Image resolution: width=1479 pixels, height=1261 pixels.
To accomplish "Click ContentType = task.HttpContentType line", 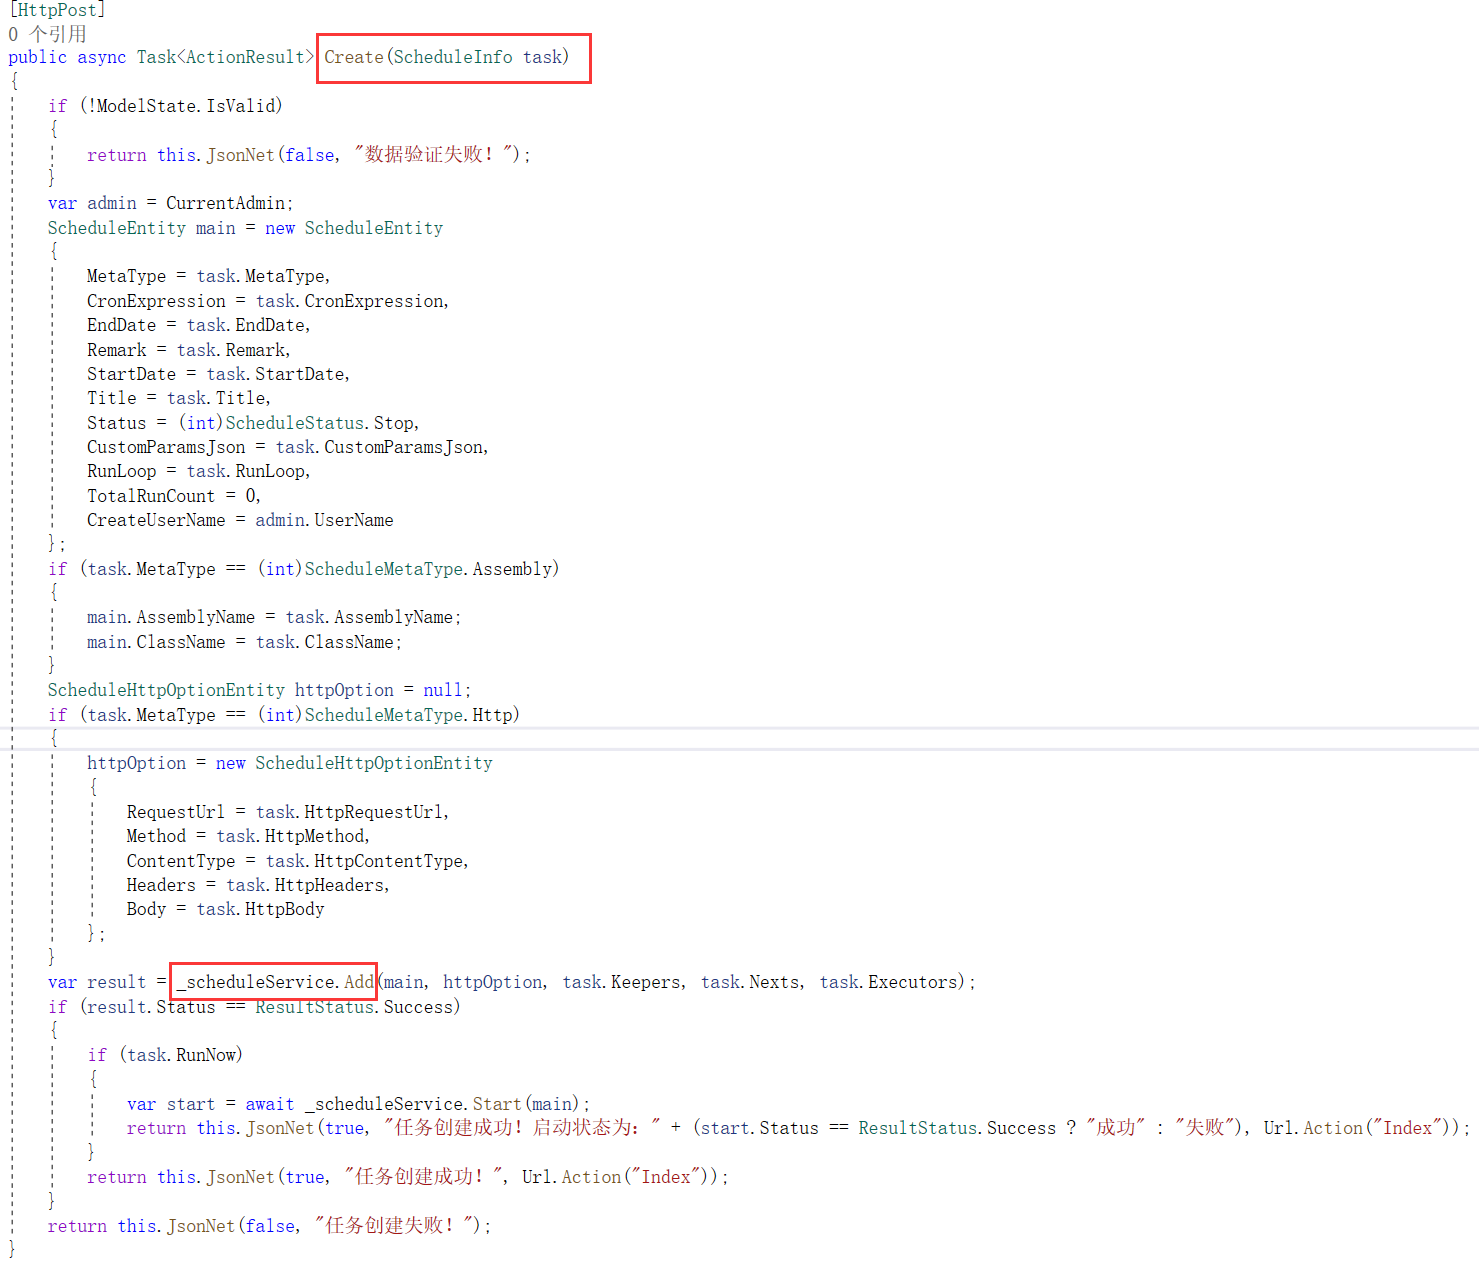I will 297,861.
